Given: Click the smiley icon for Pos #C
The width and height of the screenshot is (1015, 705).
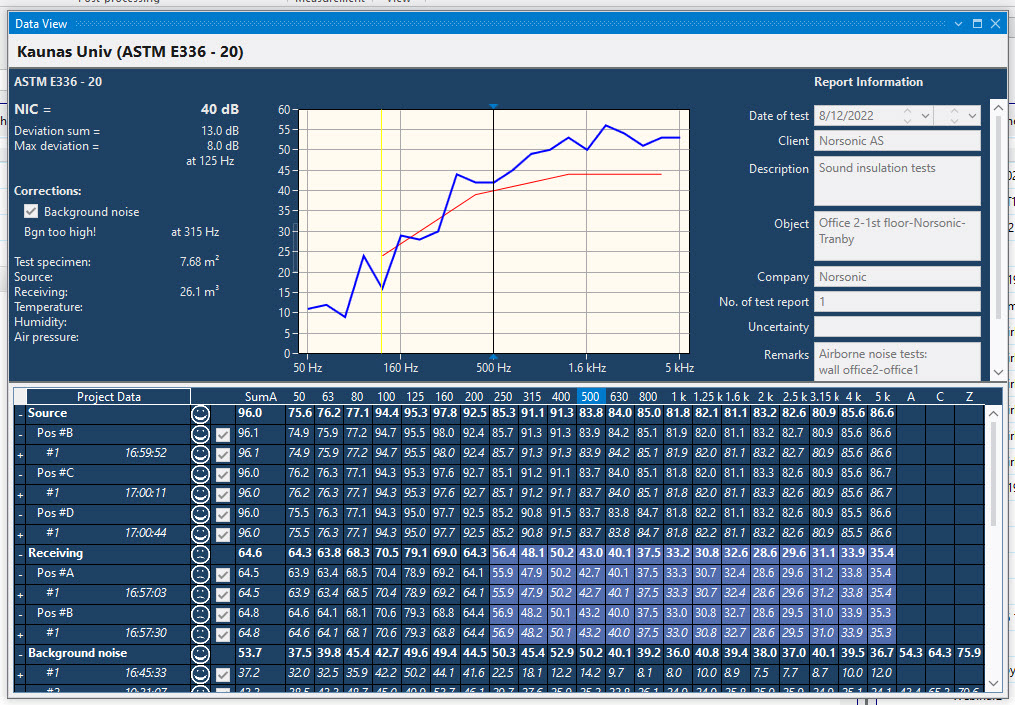Looking at the screenshot, I should click(x=200, y=473).
